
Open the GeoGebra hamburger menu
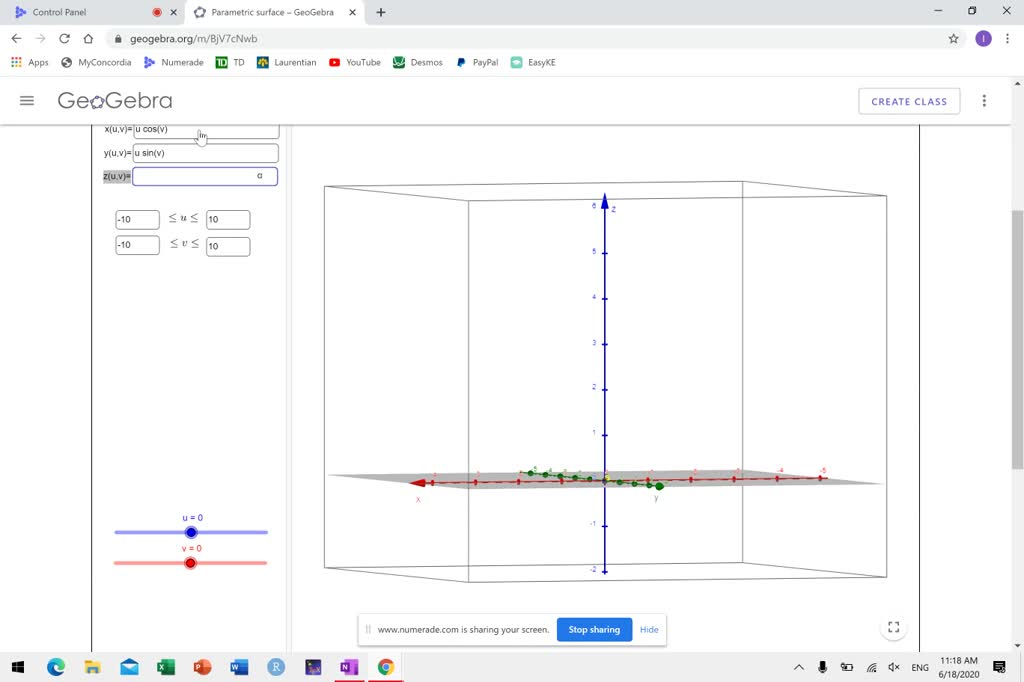point(27,100)
